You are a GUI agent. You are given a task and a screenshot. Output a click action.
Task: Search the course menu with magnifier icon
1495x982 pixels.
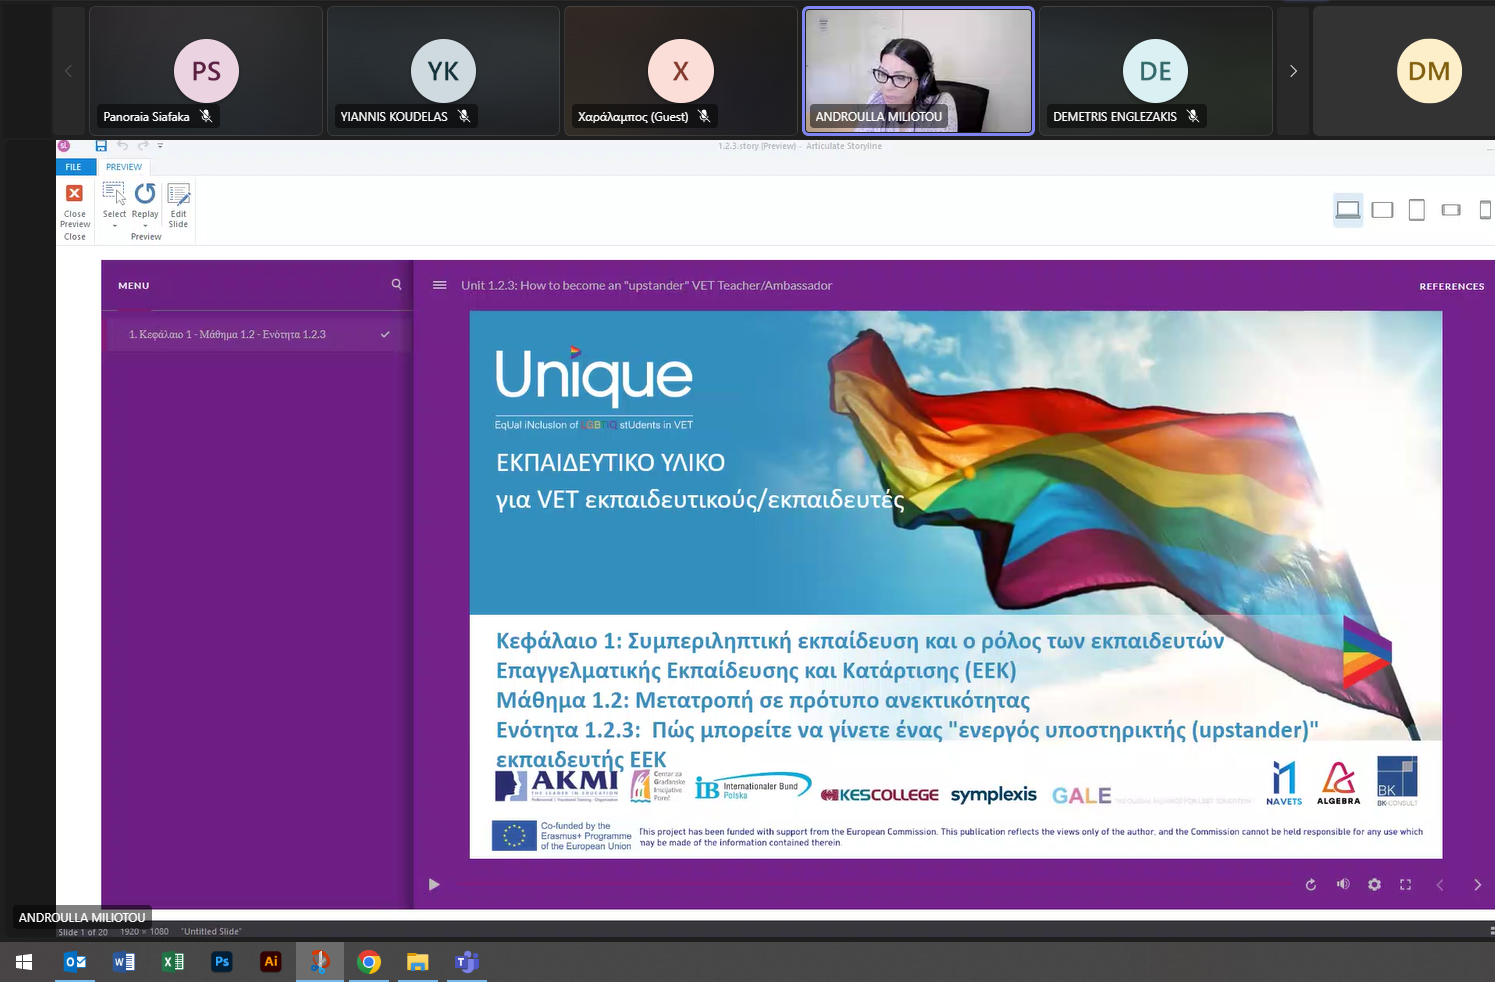point(396,285)
